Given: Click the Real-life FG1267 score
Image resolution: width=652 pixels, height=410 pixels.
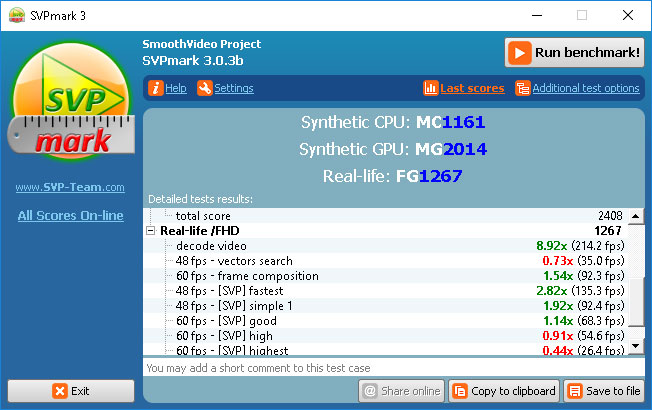Looking at the screenshot, I should tap(429, 176).
